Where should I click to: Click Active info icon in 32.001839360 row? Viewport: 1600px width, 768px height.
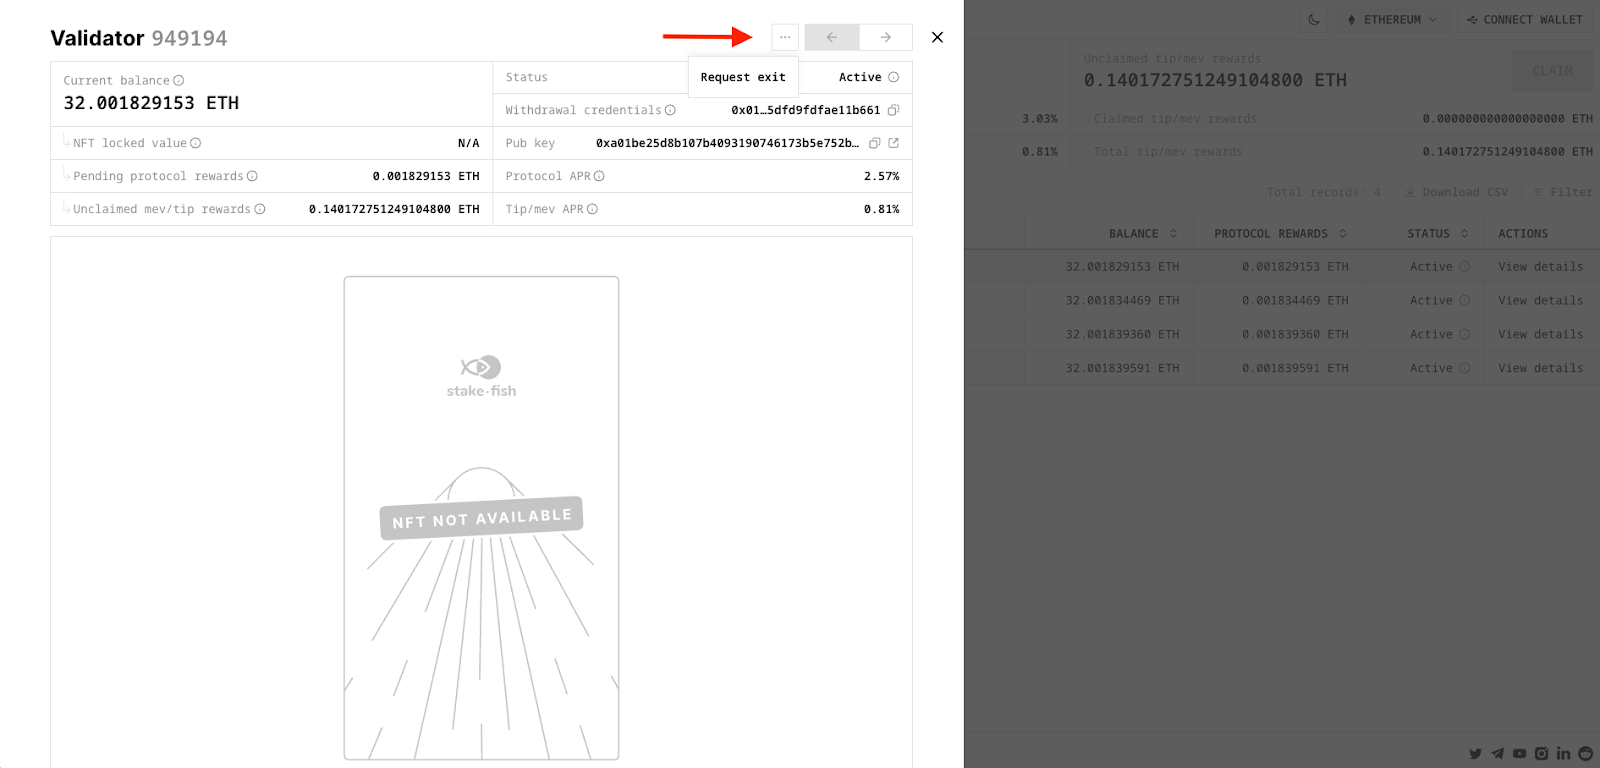(x=1465, y=334)
